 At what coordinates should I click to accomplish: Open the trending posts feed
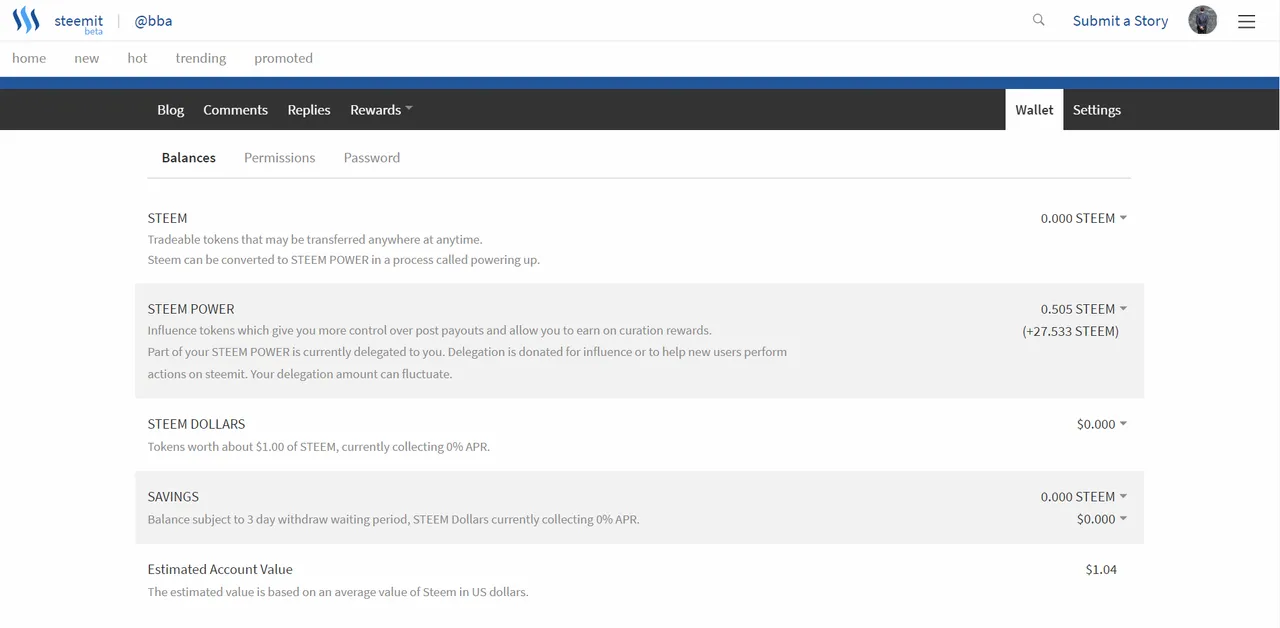click(201, 58)
